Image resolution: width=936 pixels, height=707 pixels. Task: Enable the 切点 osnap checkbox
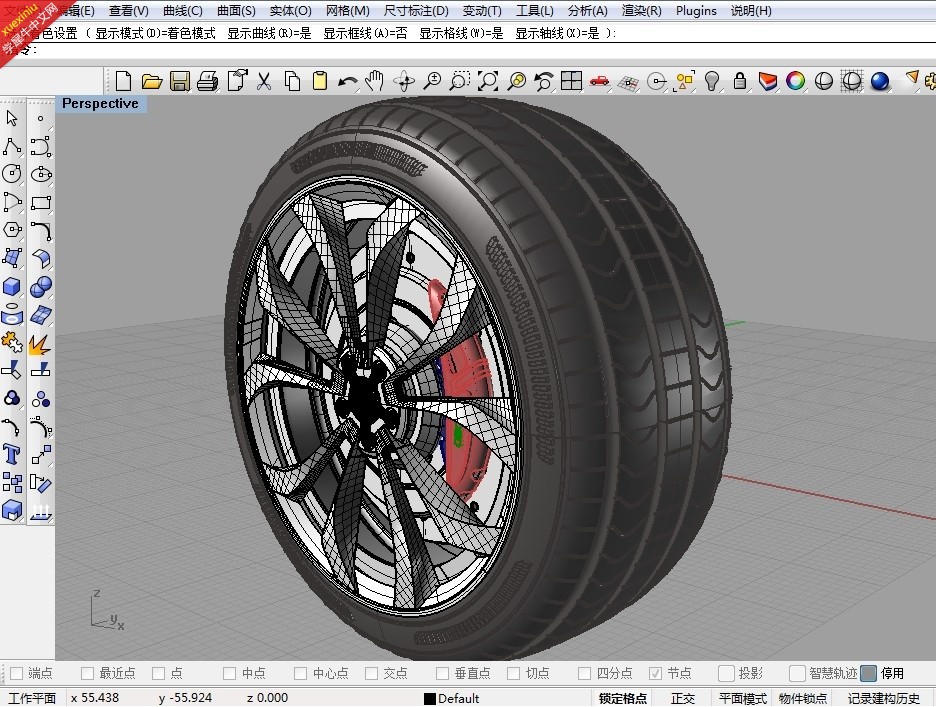(513, 674)
